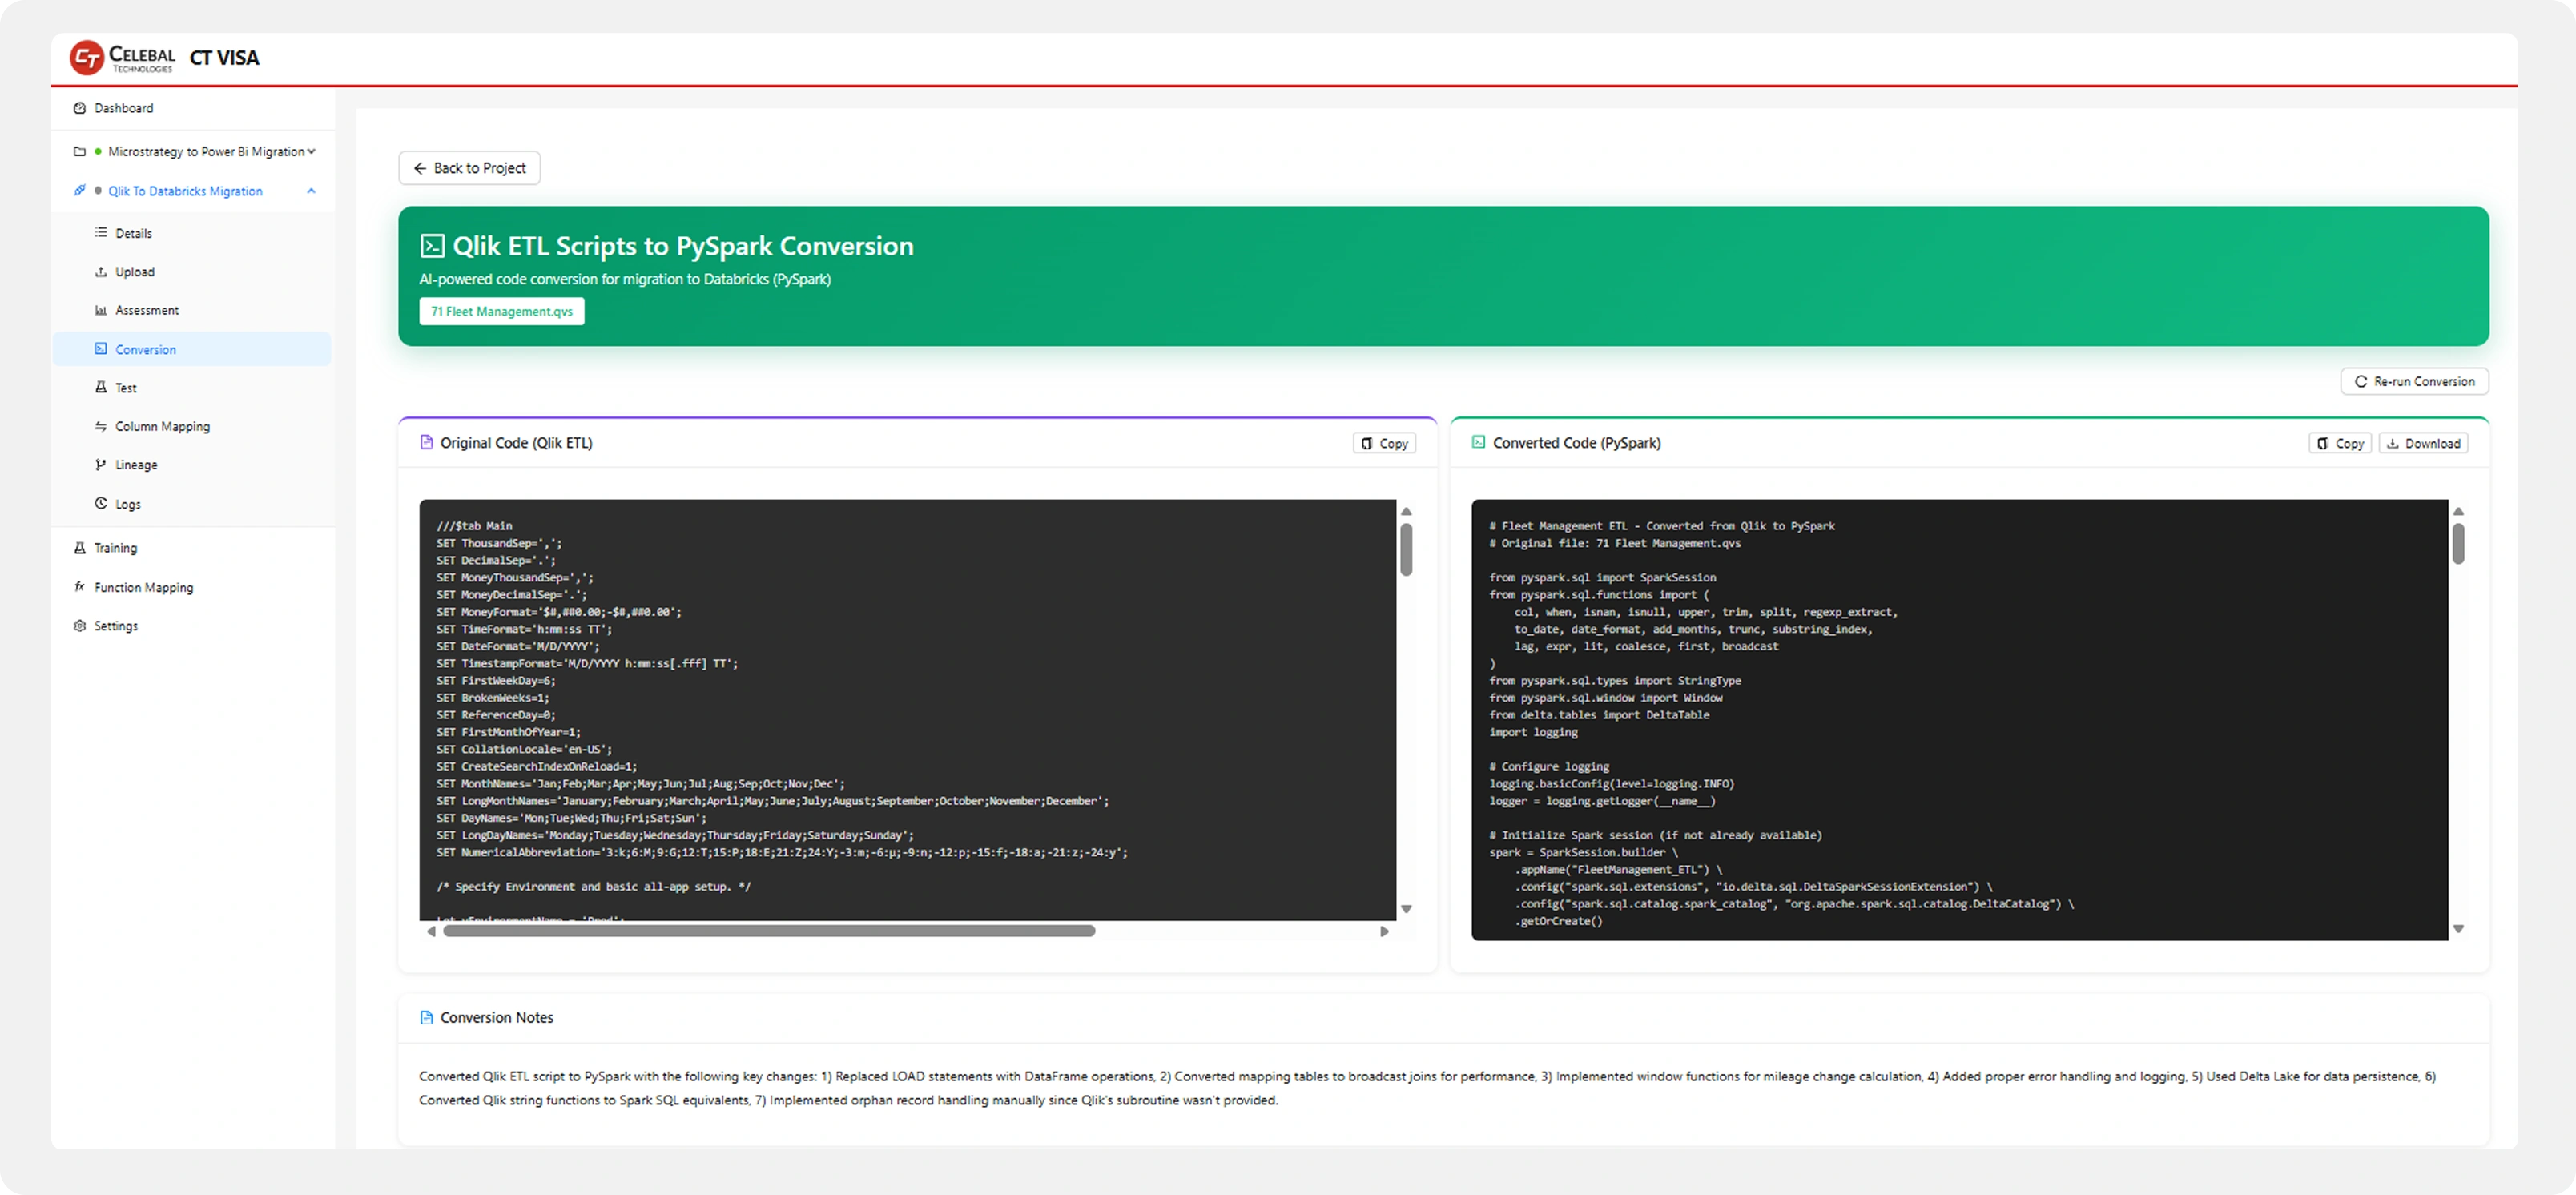Click the Assessment bar chart icon

tap(101, 310)
